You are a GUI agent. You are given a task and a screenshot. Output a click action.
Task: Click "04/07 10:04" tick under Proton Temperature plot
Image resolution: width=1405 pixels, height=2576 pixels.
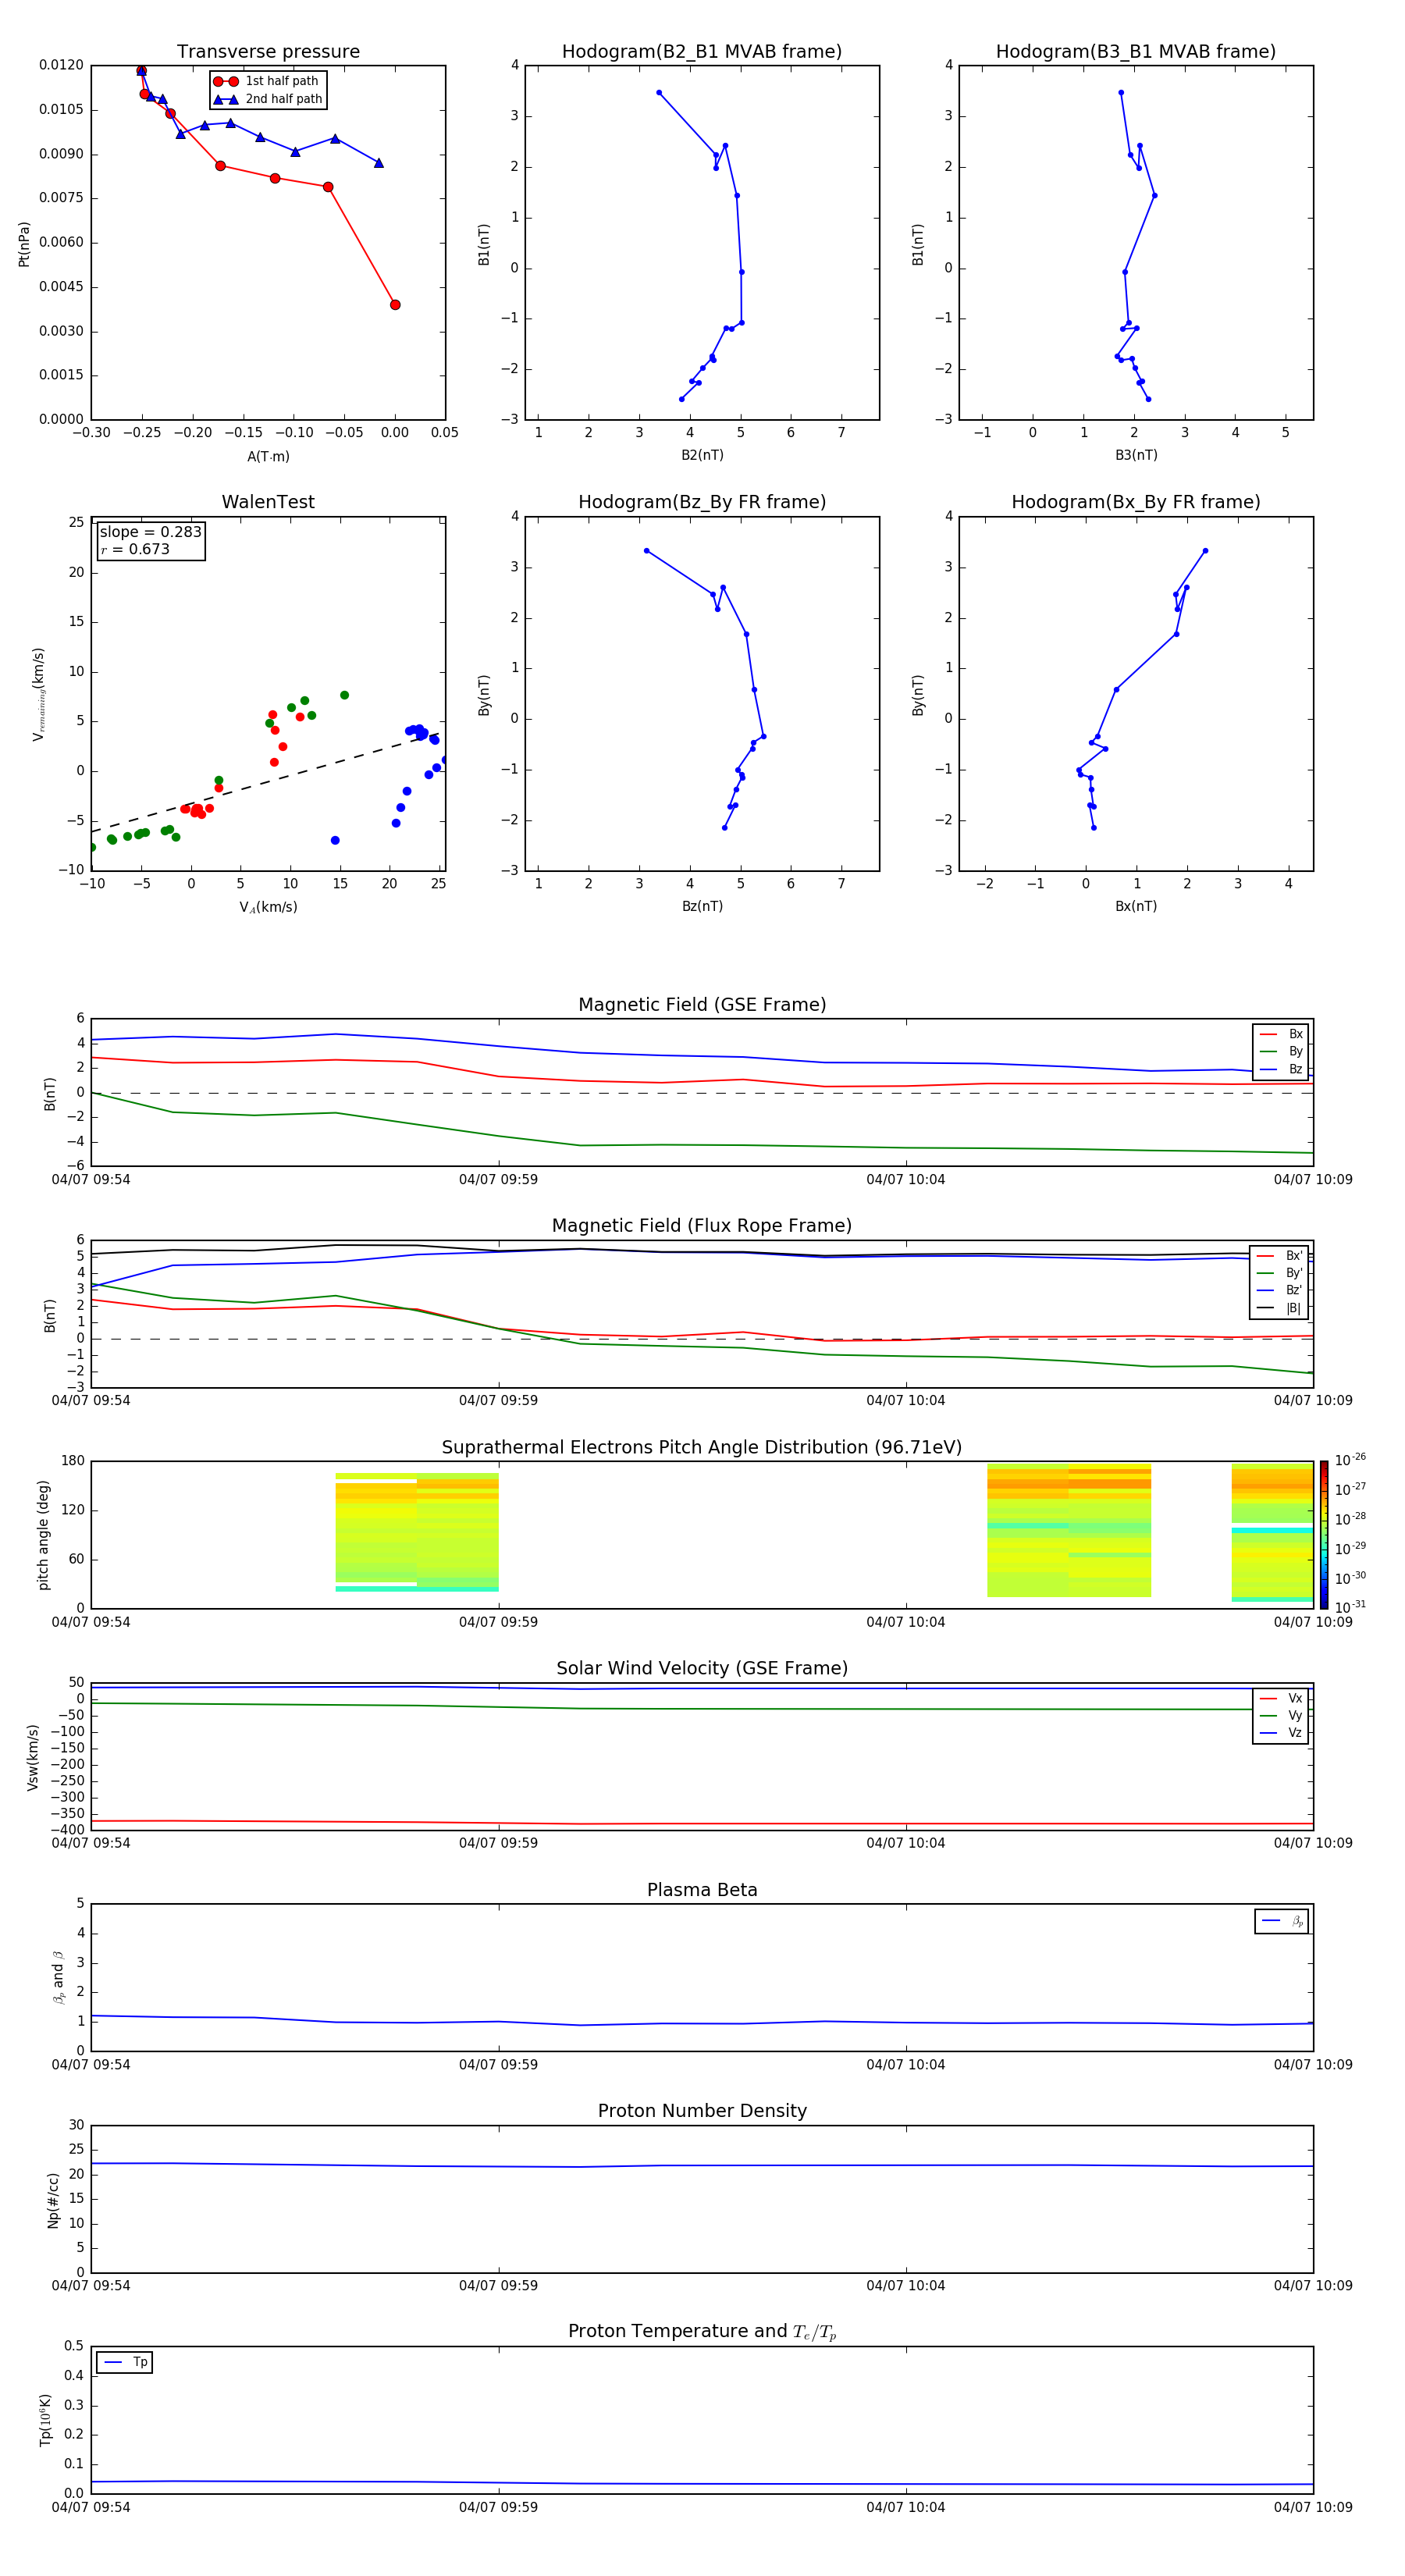point(906,2507)
